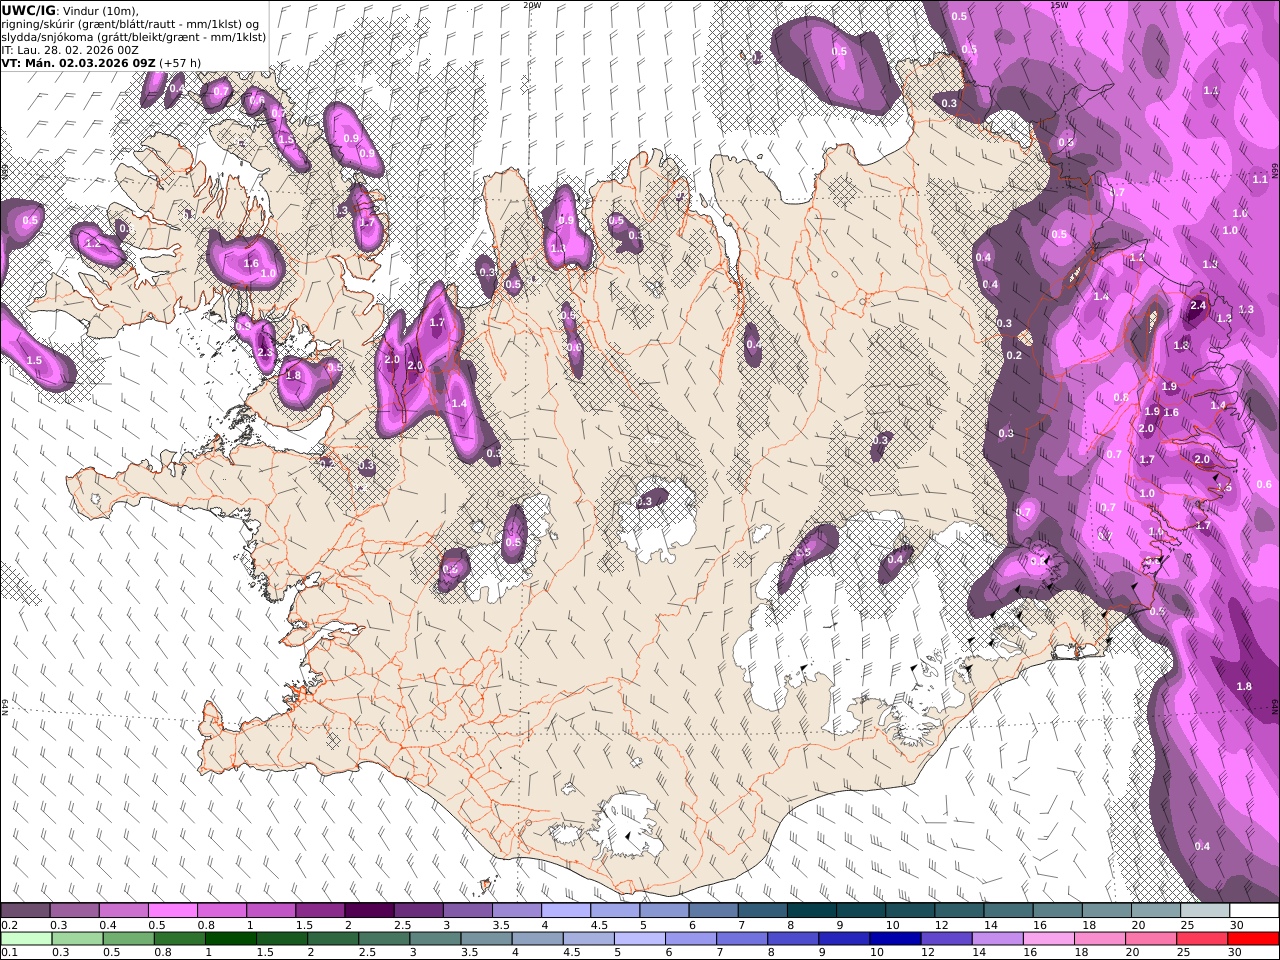Select the darkest green swatch between 1 and 1.5
This screenshot has height=960, width=1280.
(x=230, y=939)
